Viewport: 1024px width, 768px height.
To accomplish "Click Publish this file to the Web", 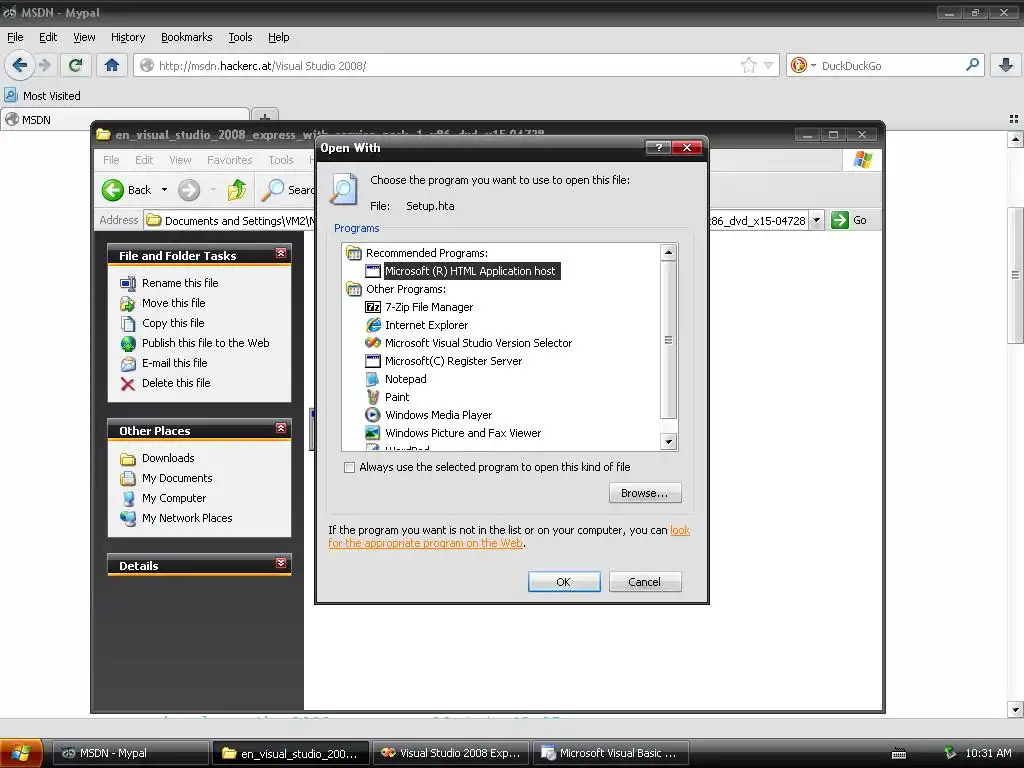I will coord(205,343).
